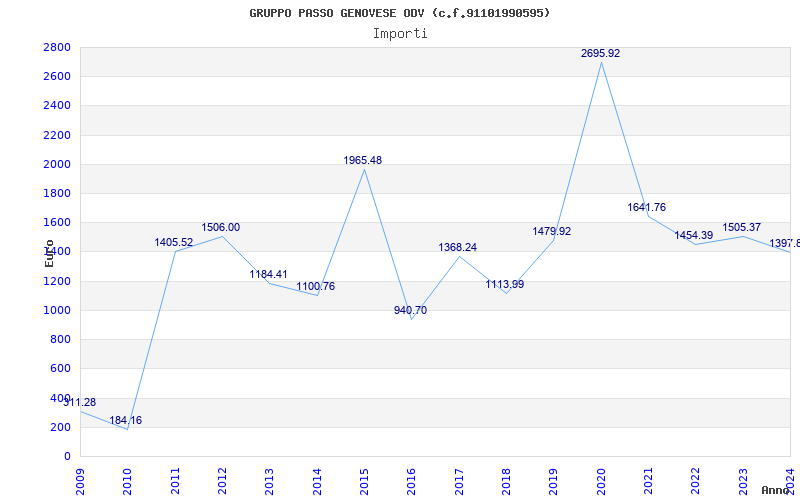Click the 2020 x-axis year label
Viewport: 800px width, 500px height.
pos(601,482)
